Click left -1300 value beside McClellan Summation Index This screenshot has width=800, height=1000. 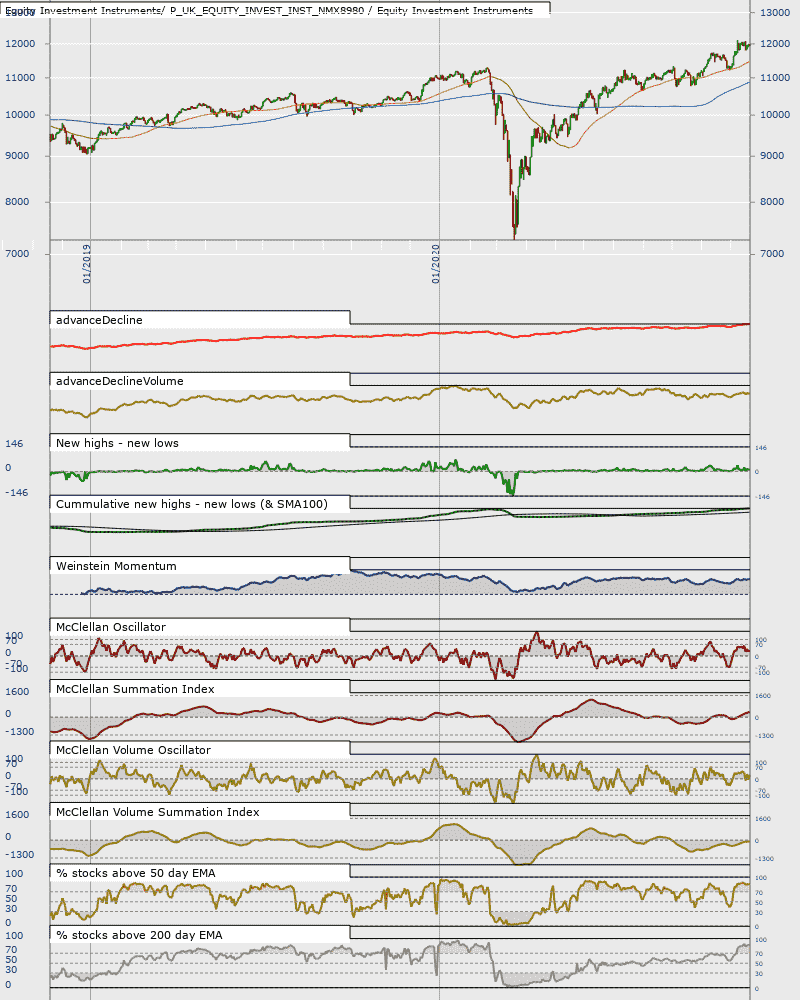(x=20, y=732)
